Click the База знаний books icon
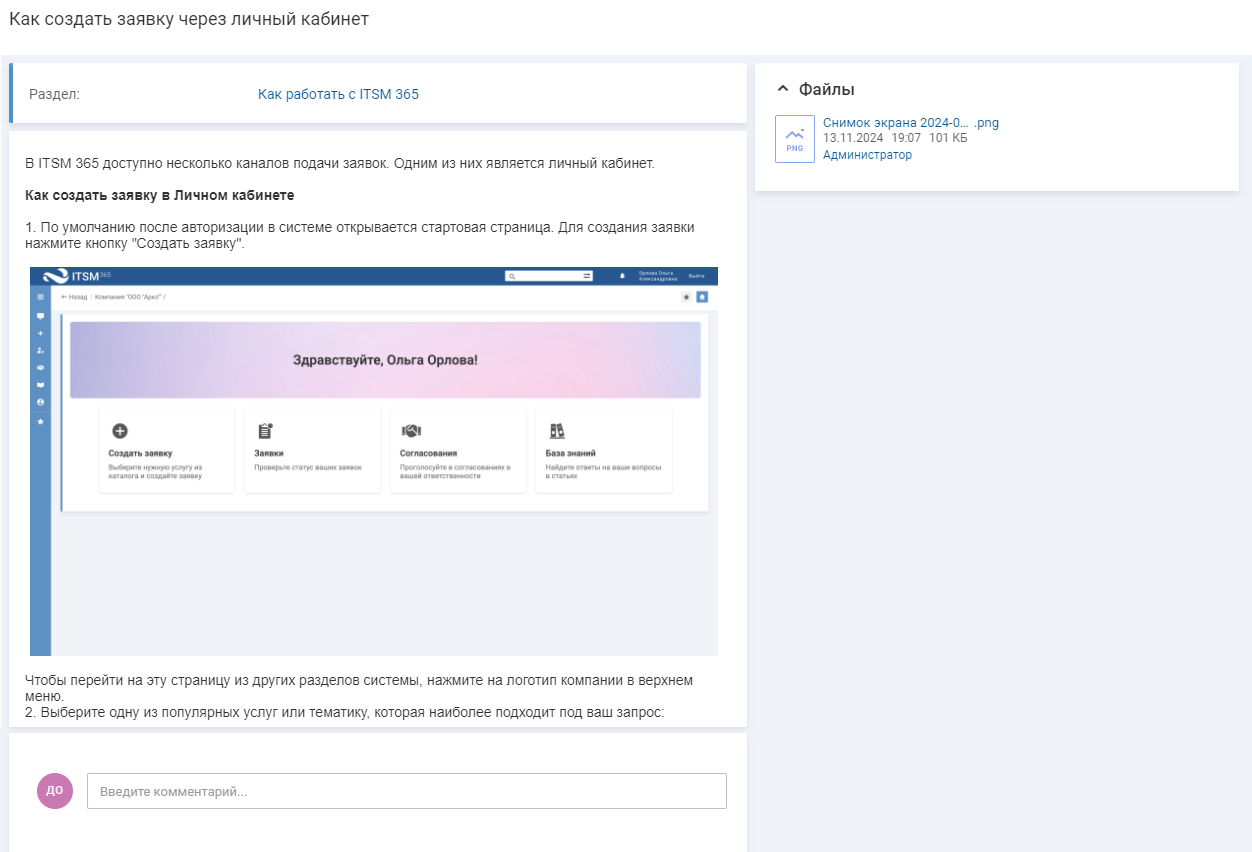 (x=557, y=431)
